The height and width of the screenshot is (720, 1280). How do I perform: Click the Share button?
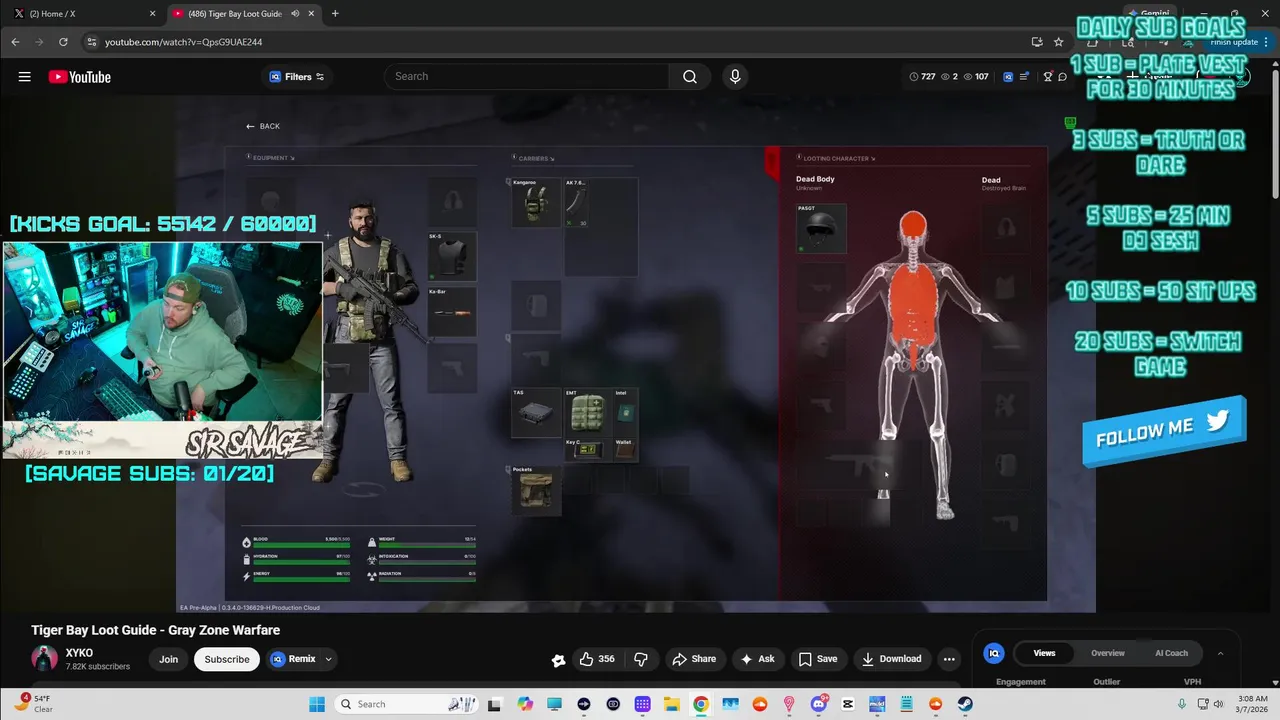[x=694, y=659]
